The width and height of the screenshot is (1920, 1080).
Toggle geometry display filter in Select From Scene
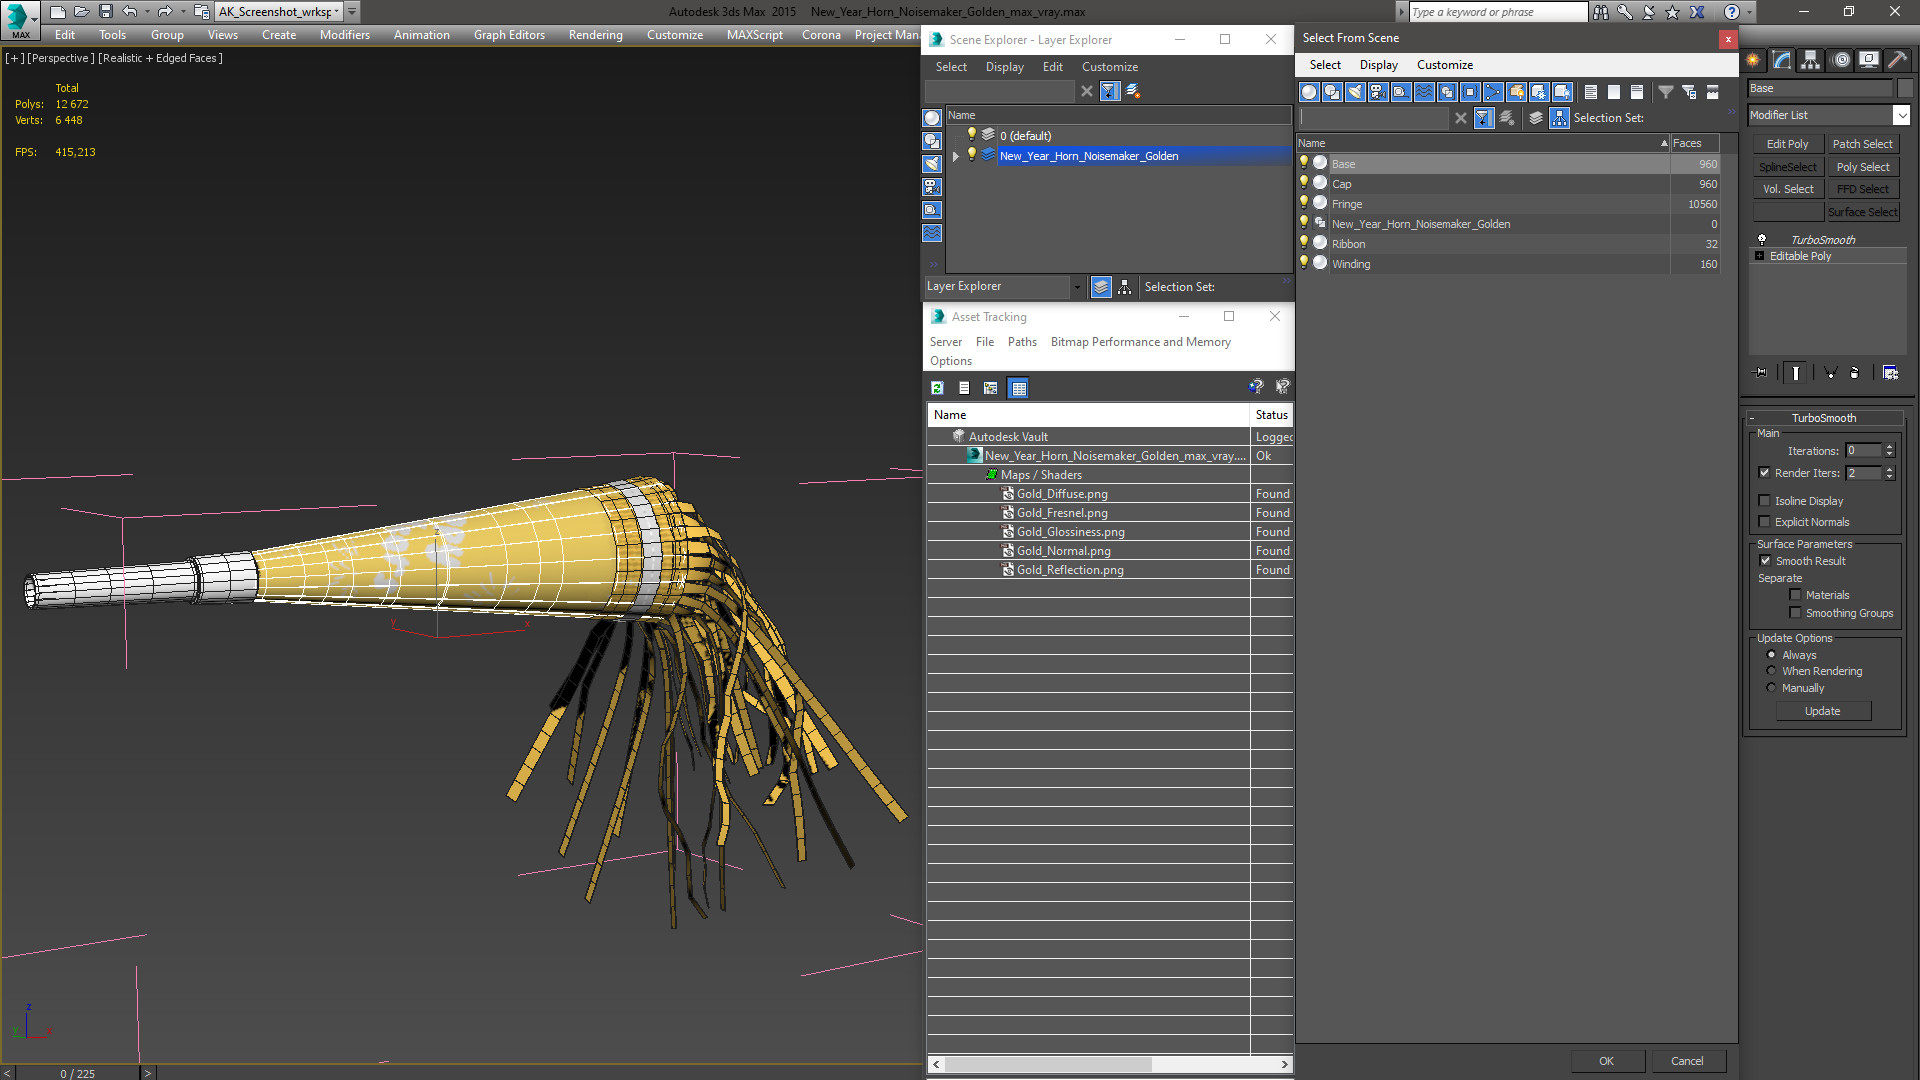pos(1309,92)
